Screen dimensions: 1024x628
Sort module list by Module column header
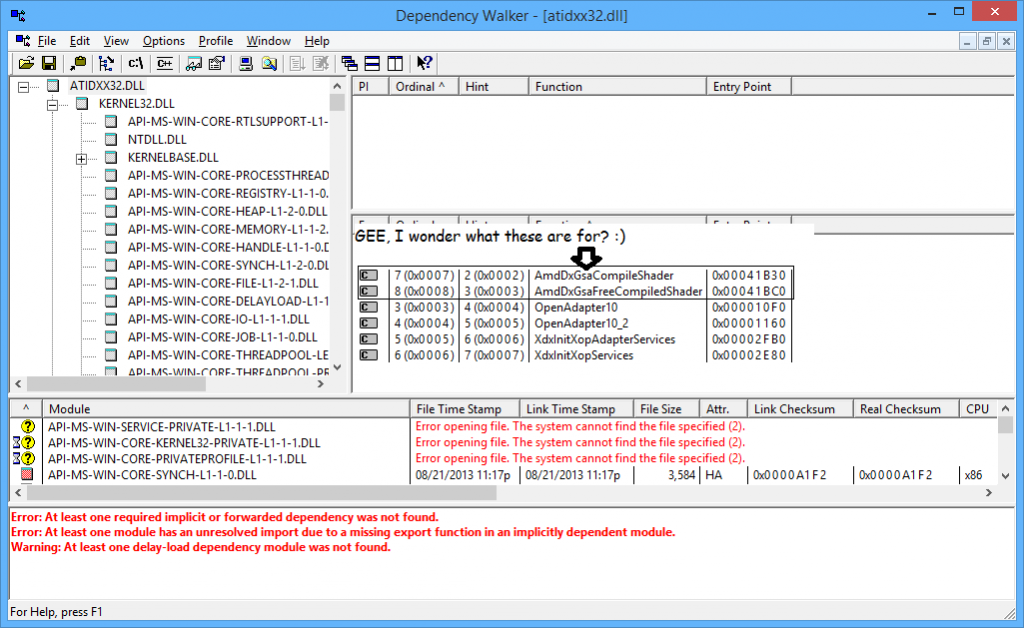225,409
